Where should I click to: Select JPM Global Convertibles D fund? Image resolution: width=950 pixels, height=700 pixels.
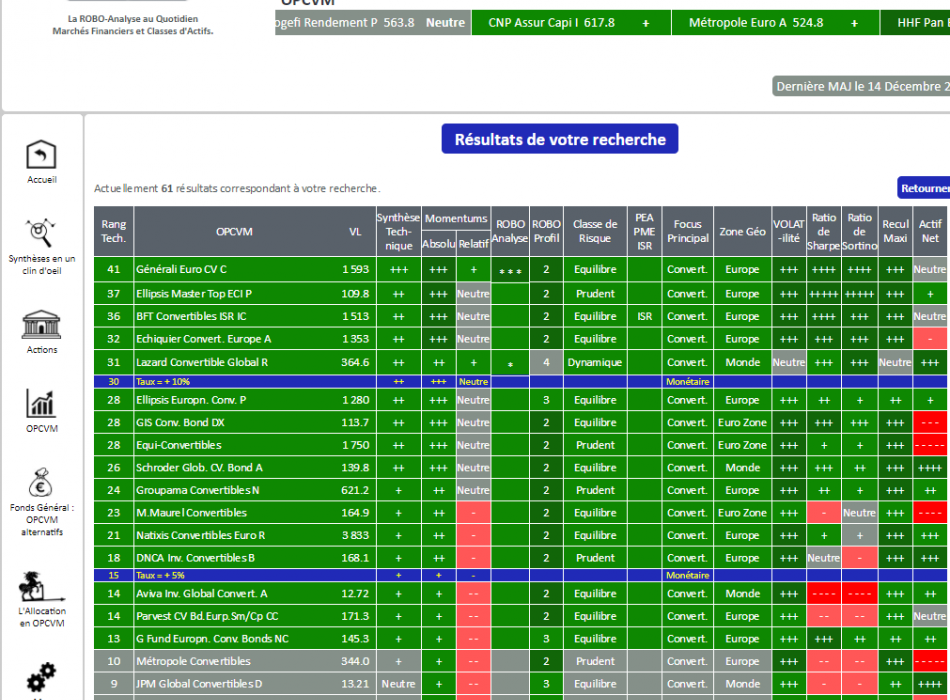(199, 684)
